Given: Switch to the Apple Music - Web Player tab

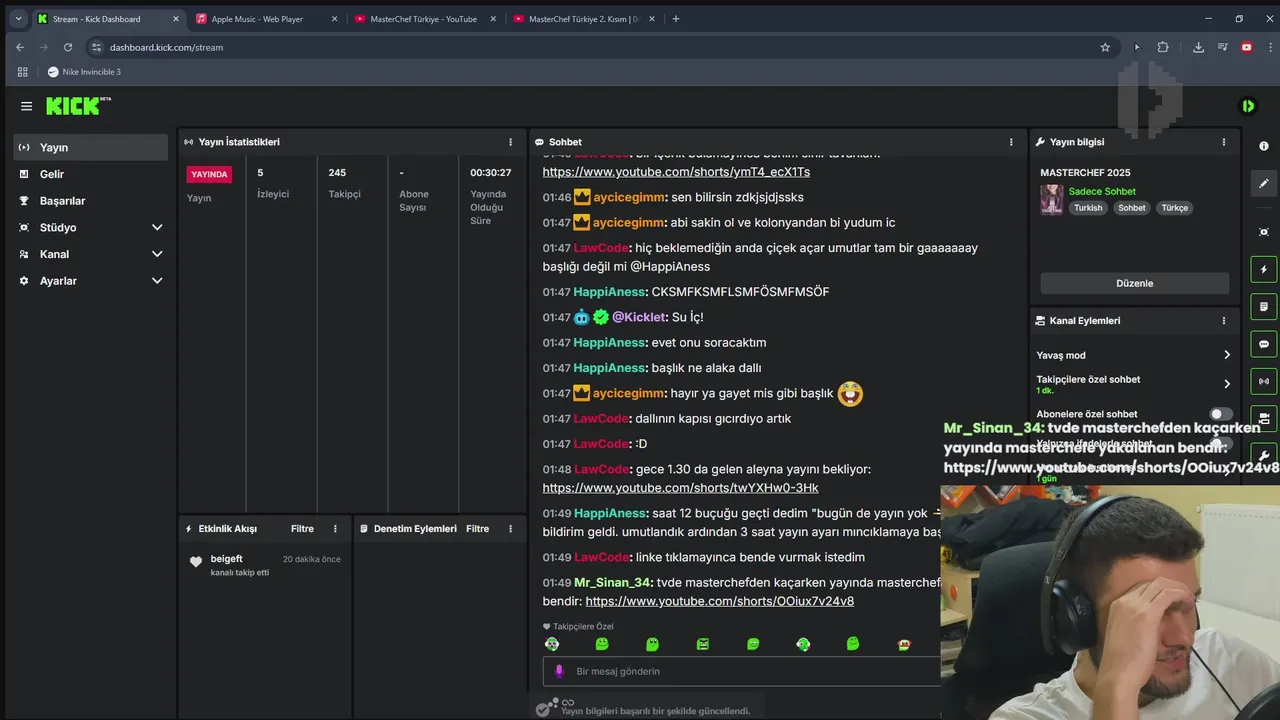Looking at the screenshot, I should coord(266,19).
